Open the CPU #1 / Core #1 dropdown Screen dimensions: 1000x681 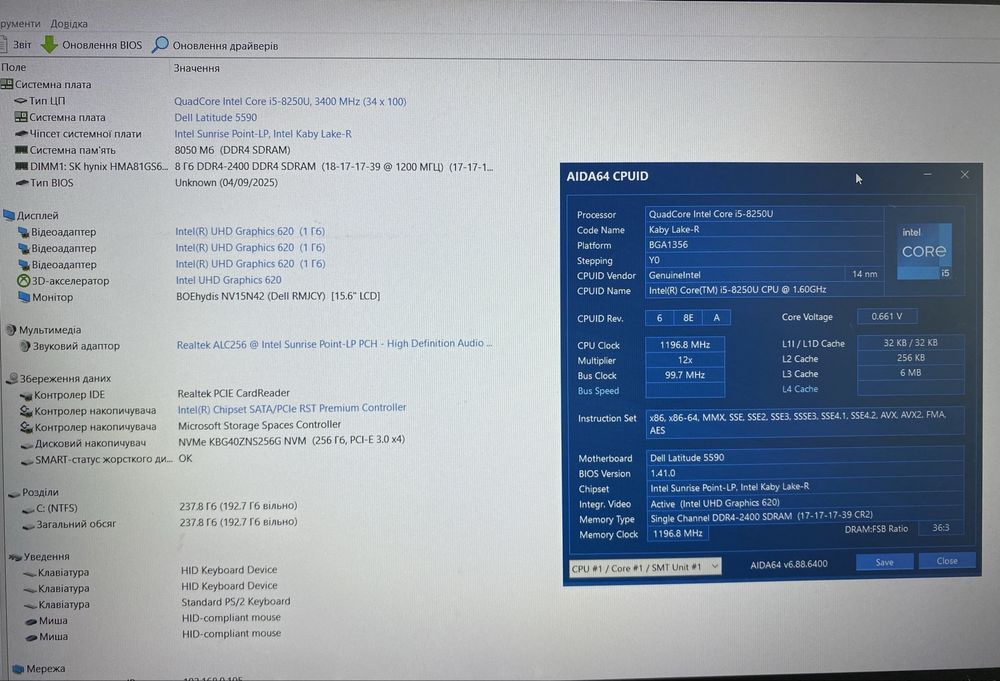(645, 568)
